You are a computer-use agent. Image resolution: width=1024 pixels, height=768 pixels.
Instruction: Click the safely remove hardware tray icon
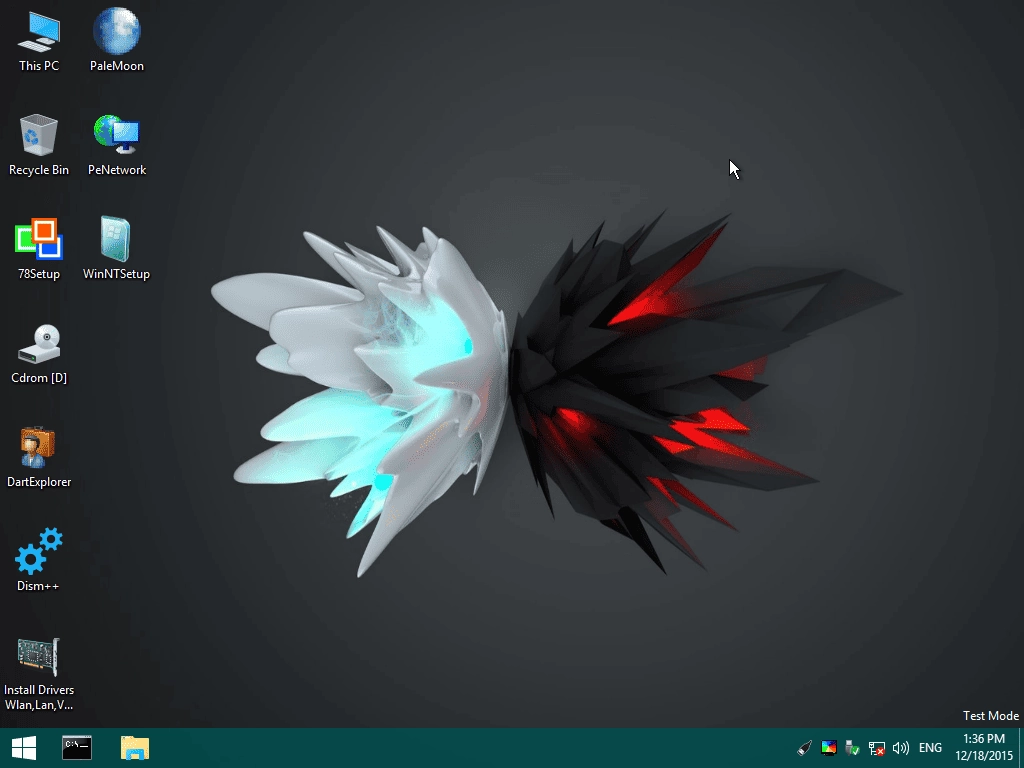[852, 748]
